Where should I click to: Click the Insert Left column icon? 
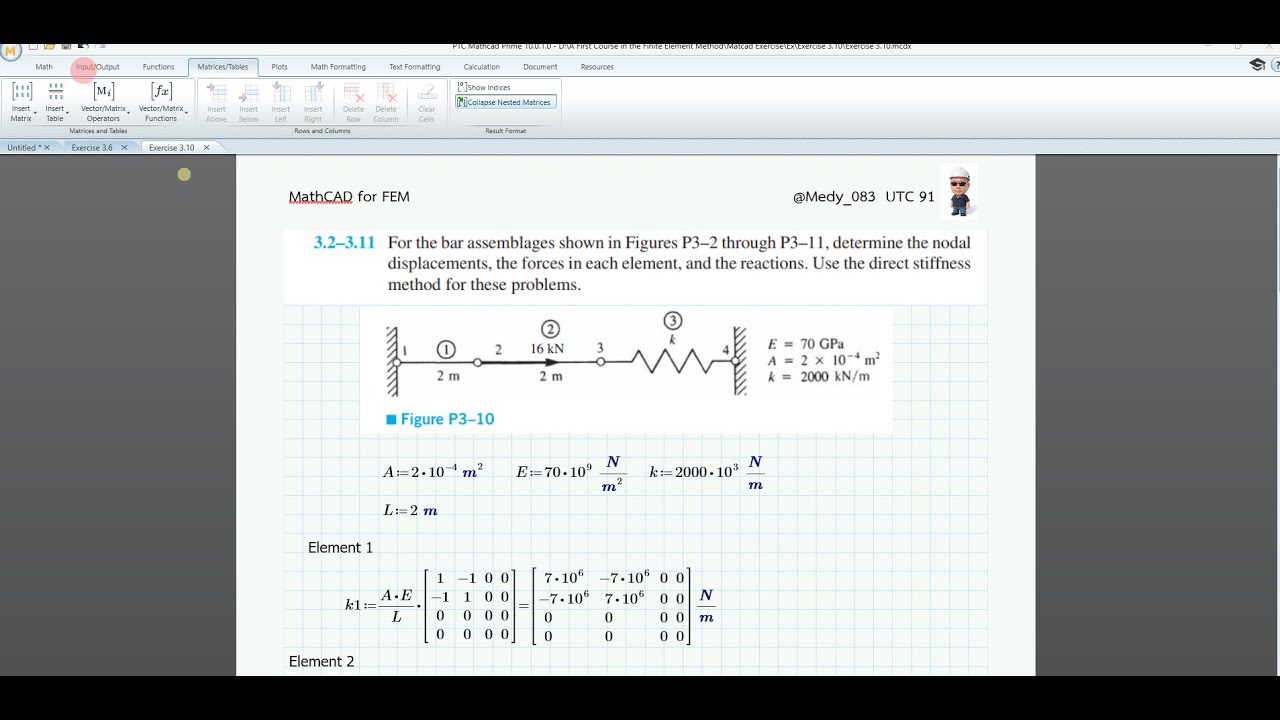(x=281, y=92)
